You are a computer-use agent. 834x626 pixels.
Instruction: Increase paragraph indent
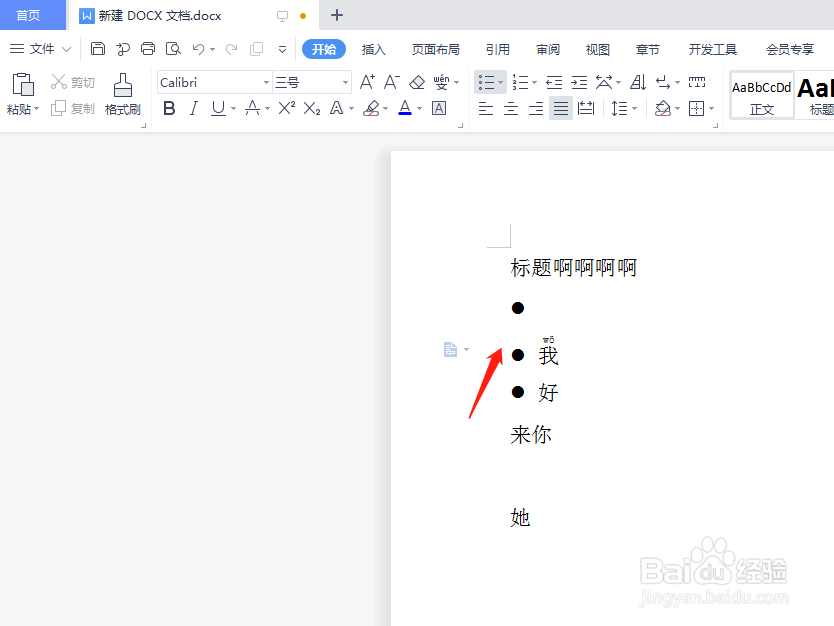pyautogui.click(x=579, y=81)
